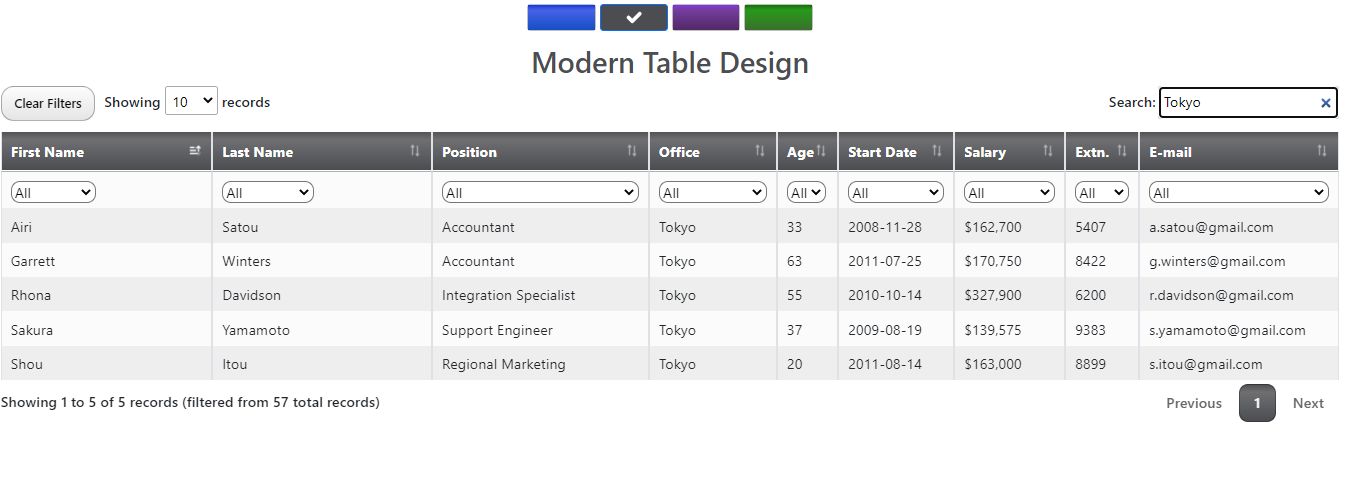Image resolution: width=1353 pixels, height=498 pixels.
Task: Select the green color theme swatch
Action: 778,18
